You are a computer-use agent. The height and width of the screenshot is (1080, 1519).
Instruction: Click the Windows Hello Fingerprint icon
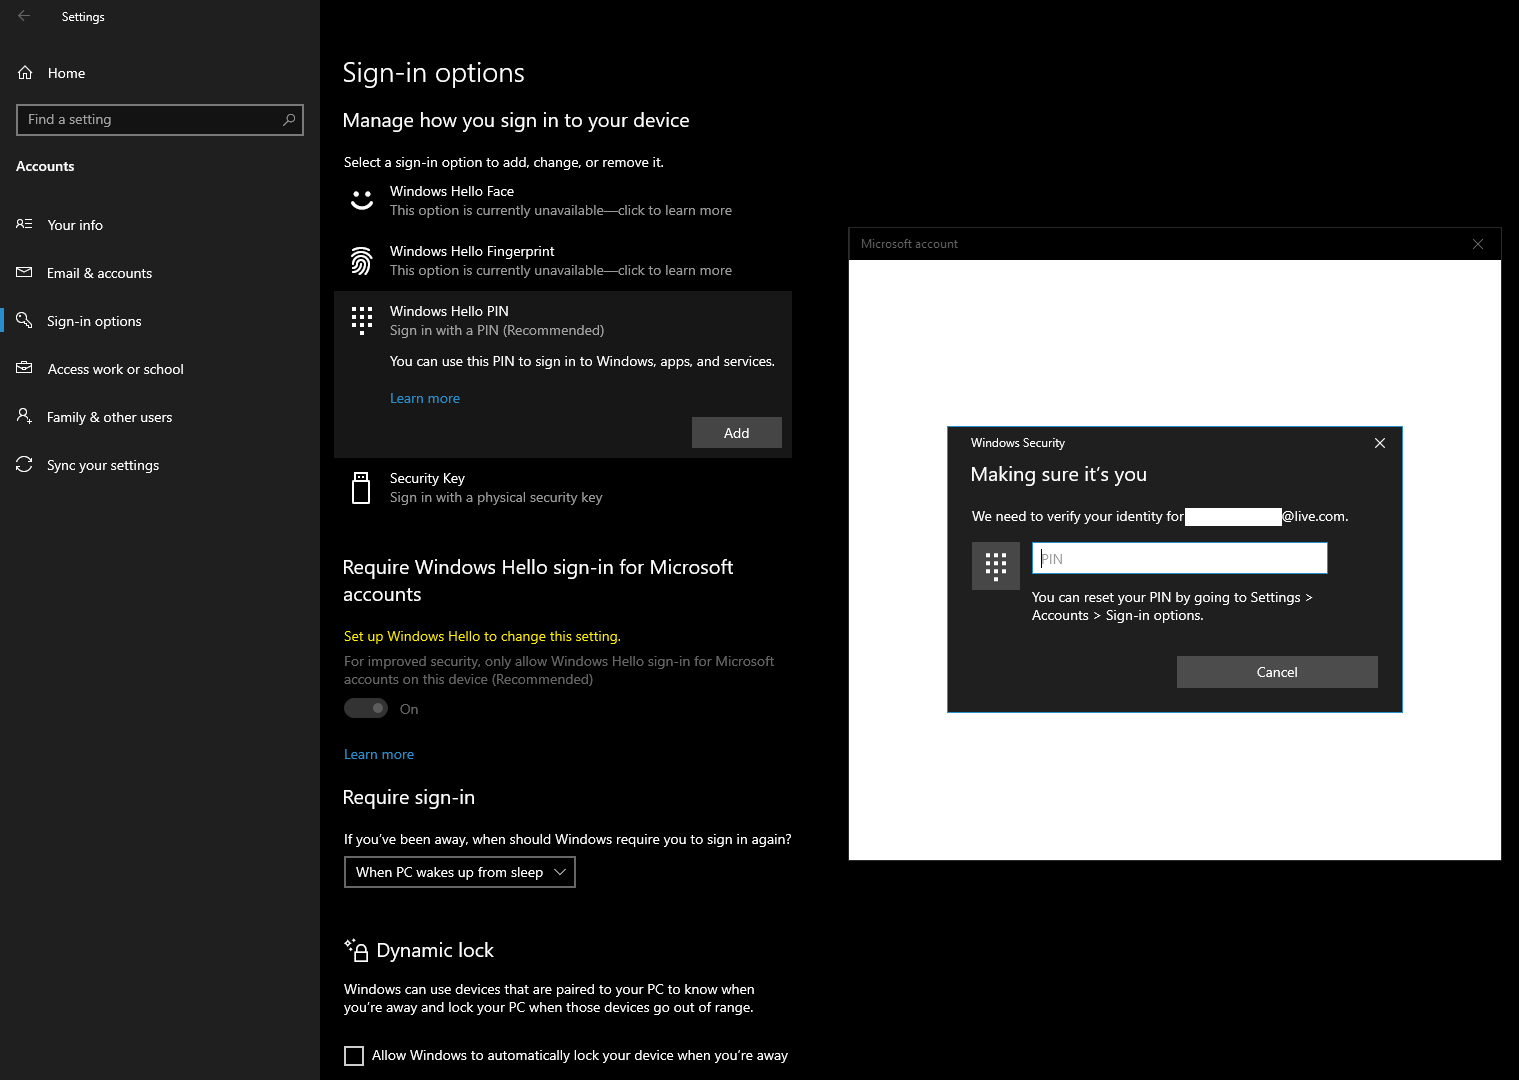[362, 261]
